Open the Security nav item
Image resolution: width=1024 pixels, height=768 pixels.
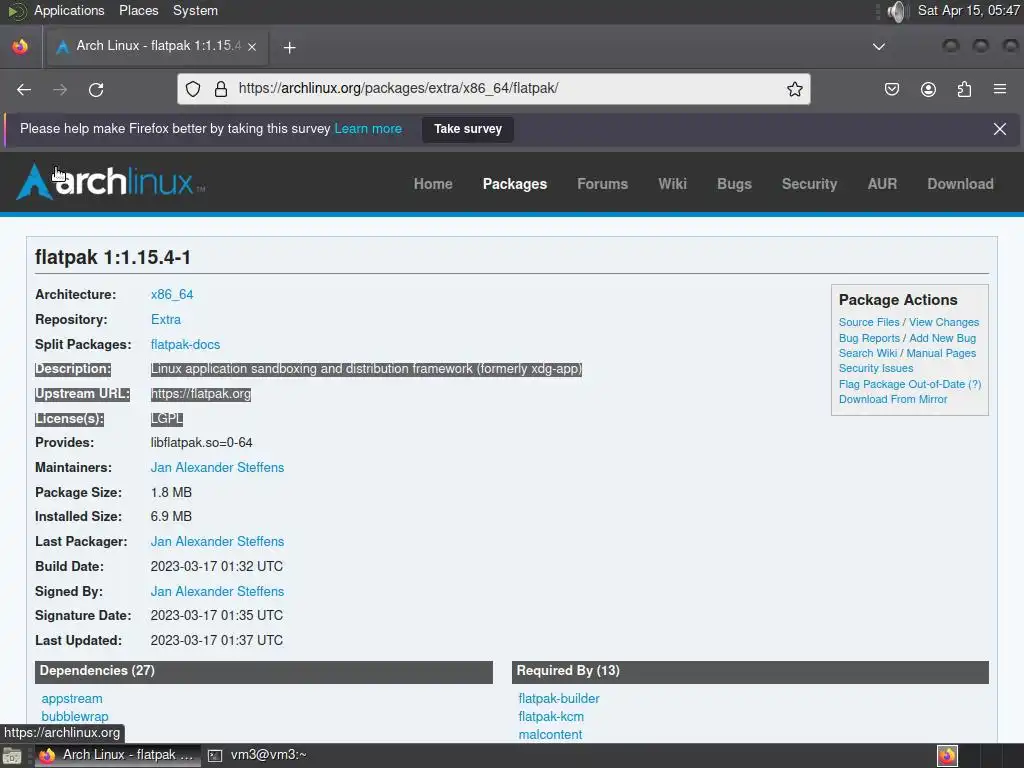(x=809, y=184)
